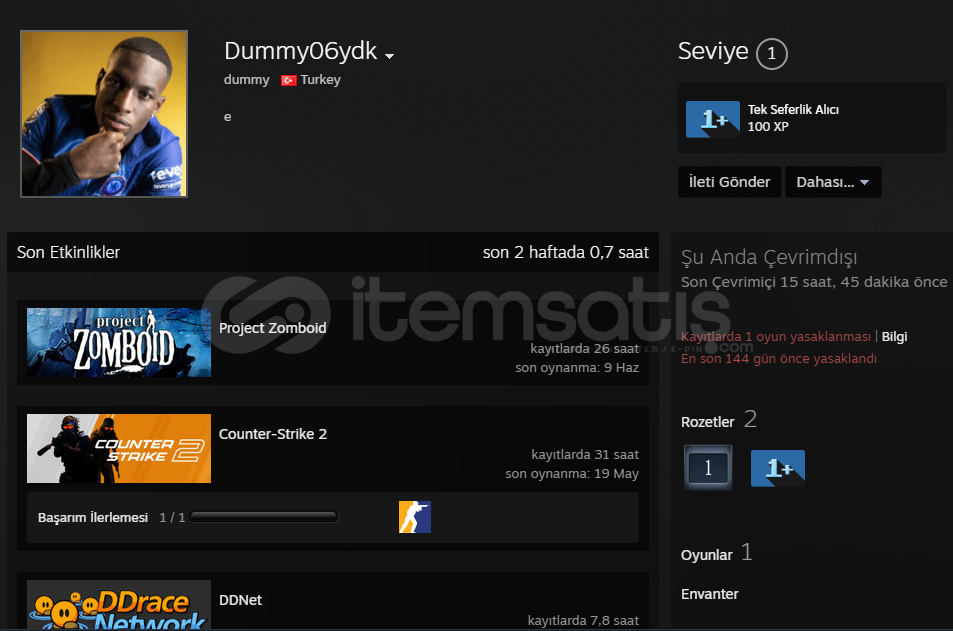Viewport: 953px width, 631px height.
Task: Click the level 1 badge under Rozetler
Action: click(x=708, y=467)
